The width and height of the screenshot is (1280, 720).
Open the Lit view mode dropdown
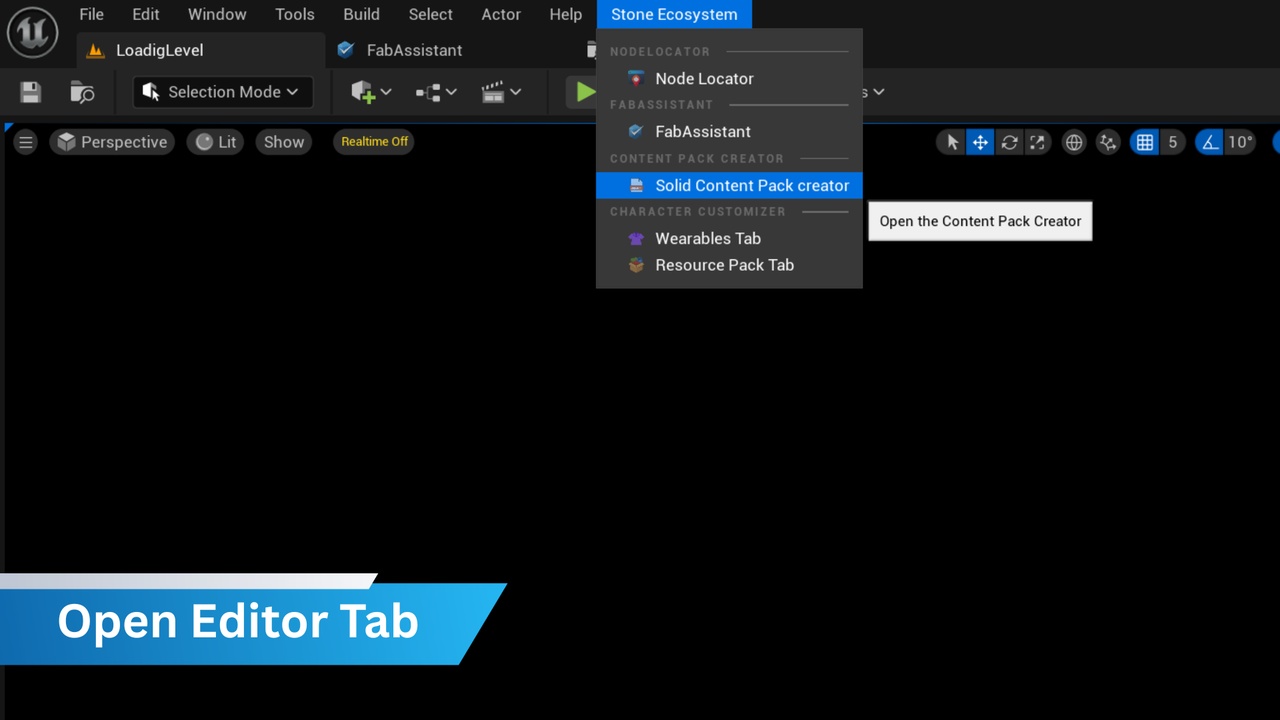216,142
